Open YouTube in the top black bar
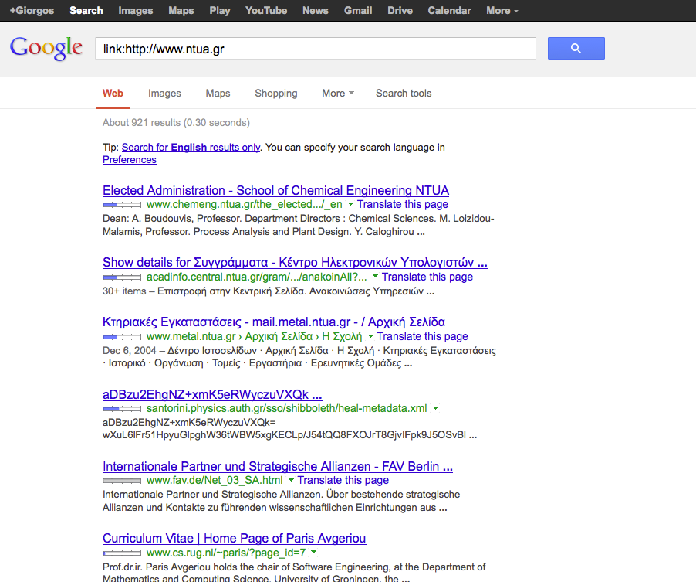 coord(266,11)
